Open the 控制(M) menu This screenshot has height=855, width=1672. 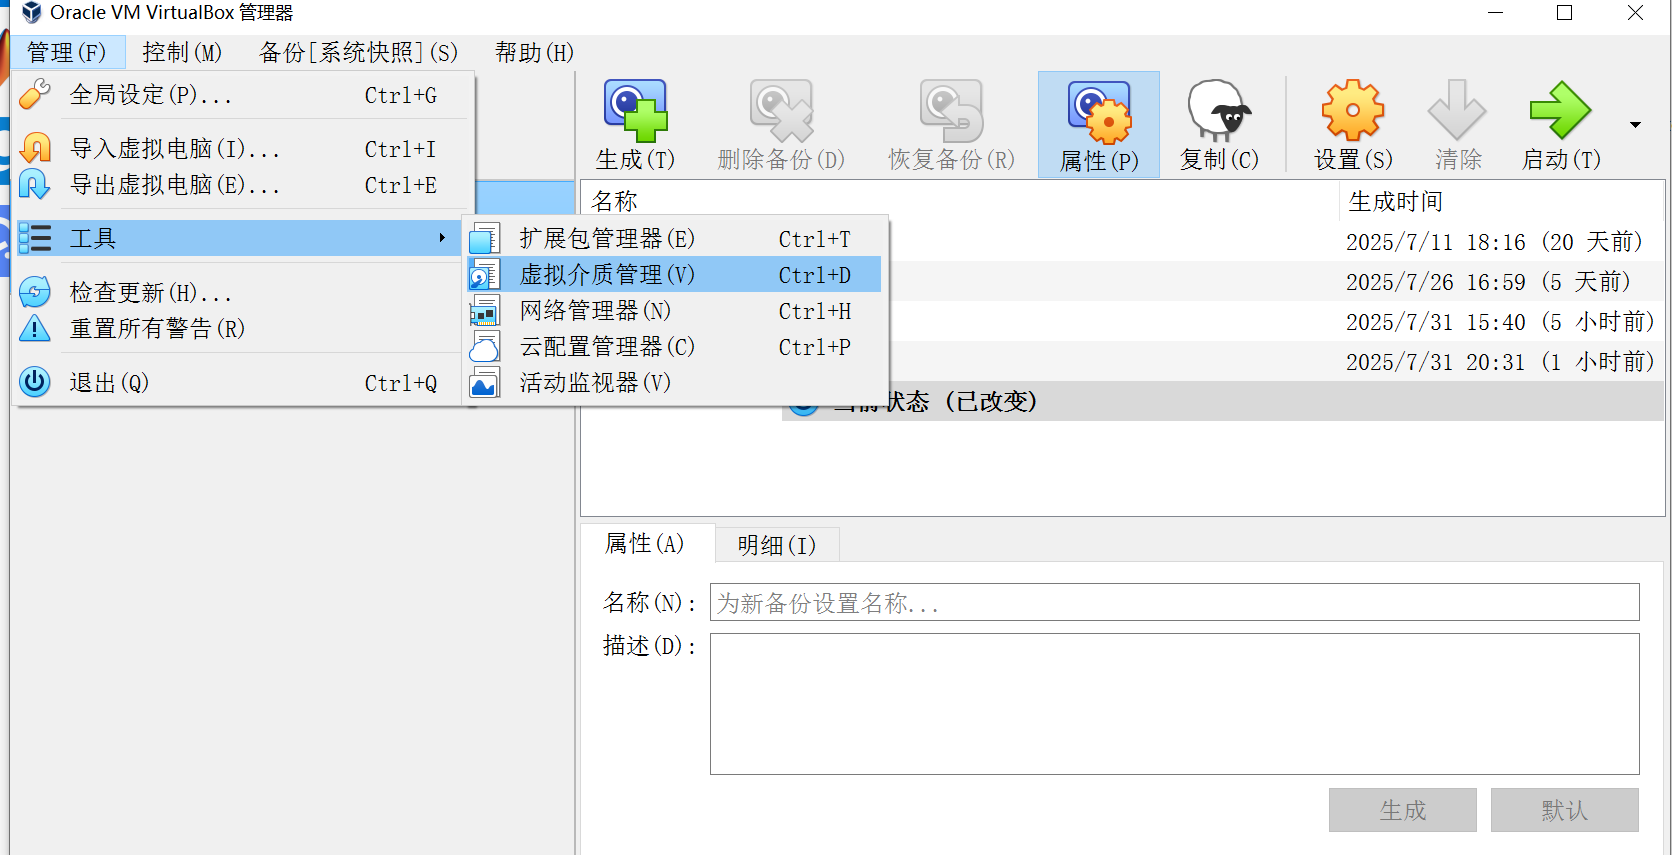coord(182,52)
